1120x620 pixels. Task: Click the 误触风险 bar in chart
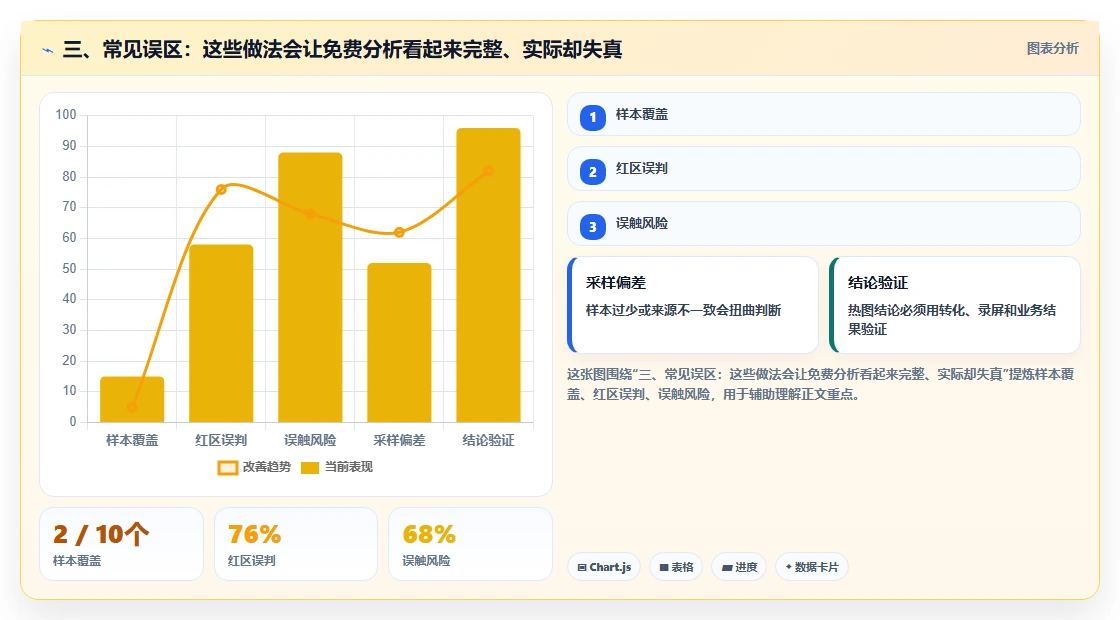pos(310,287)
